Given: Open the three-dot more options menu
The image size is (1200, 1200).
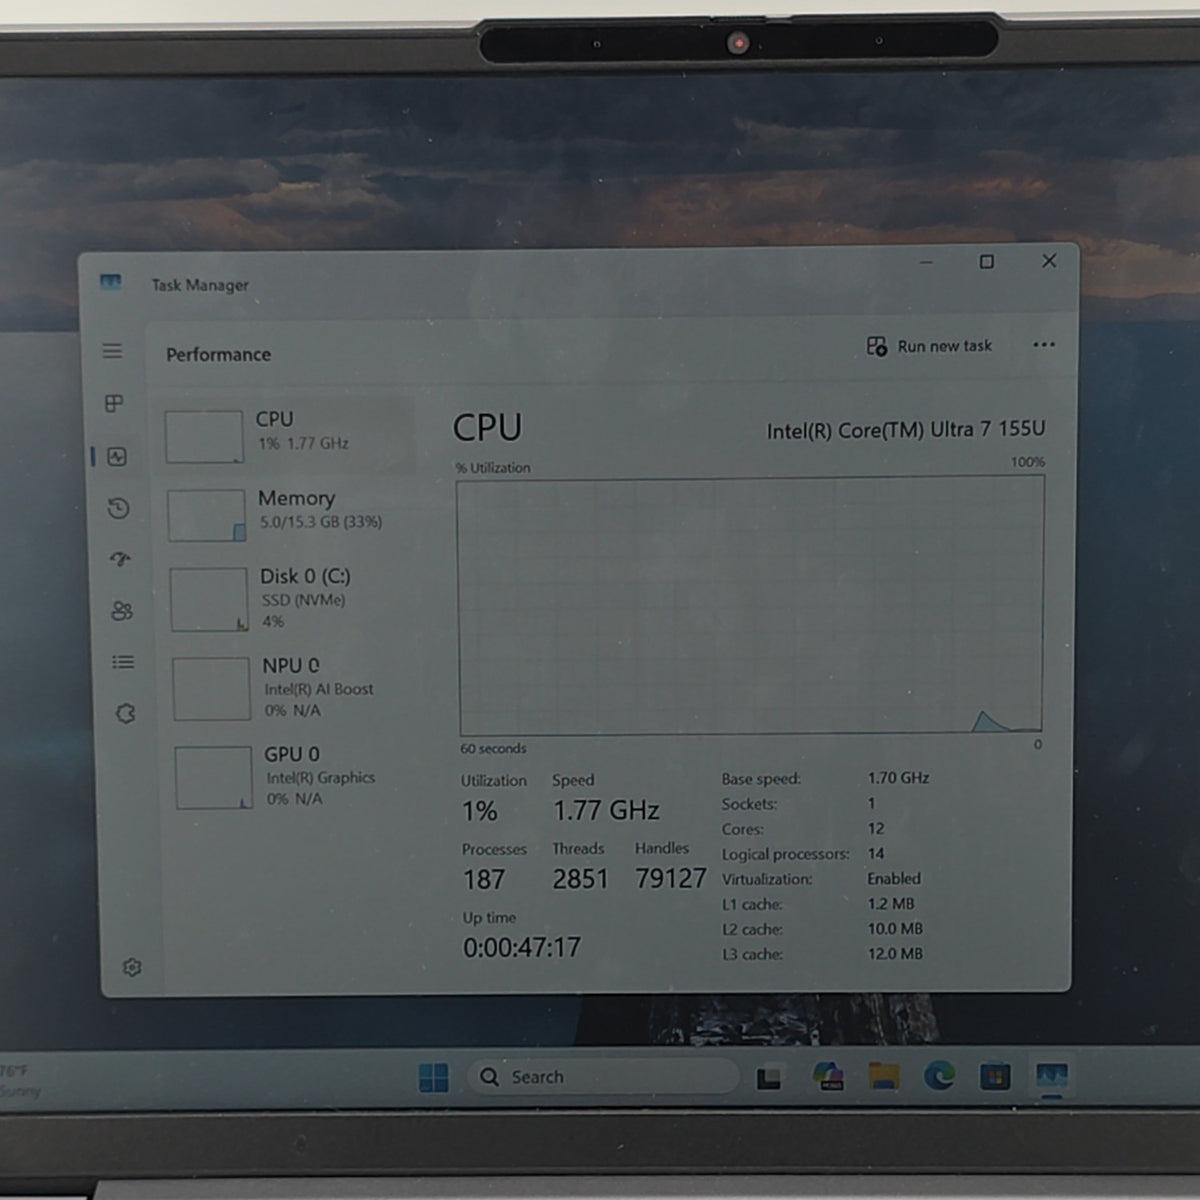Looking at the screenshot, I should point(1044,345).
